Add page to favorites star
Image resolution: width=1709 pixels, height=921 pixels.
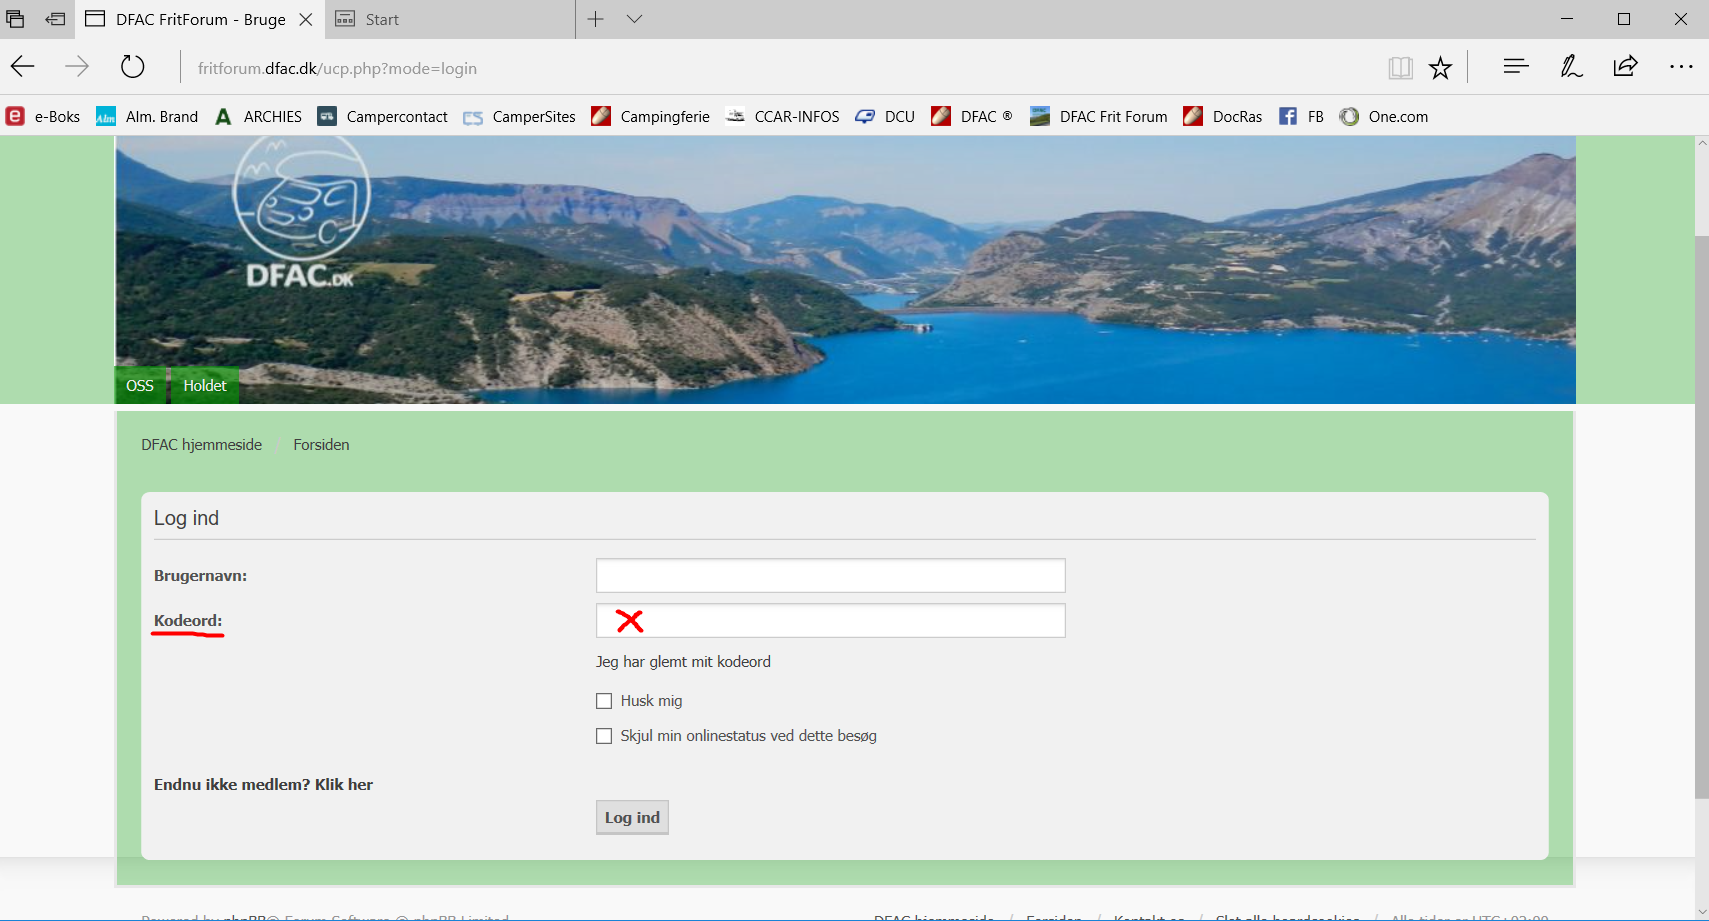point(1440,67)
